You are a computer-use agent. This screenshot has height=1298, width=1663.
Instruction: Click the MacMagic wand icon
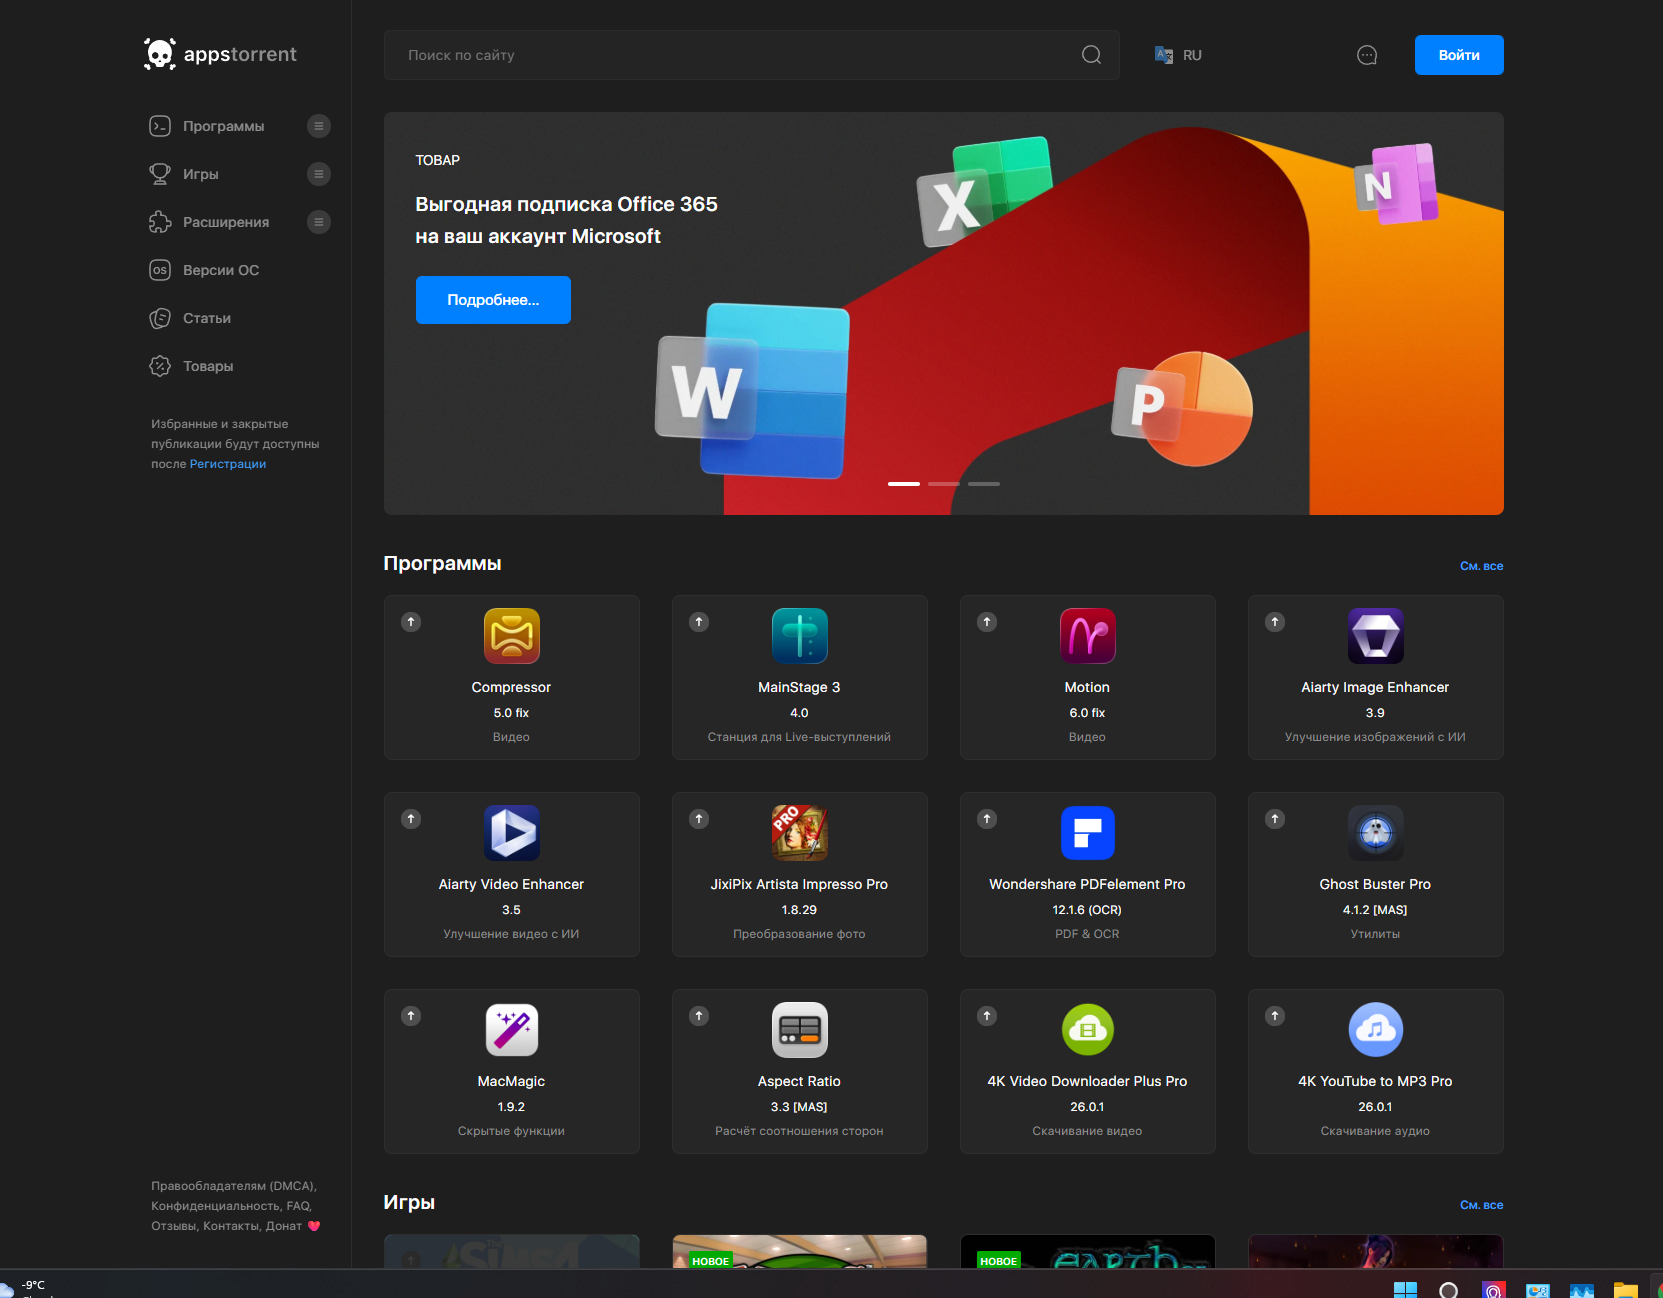[511, 1030]
